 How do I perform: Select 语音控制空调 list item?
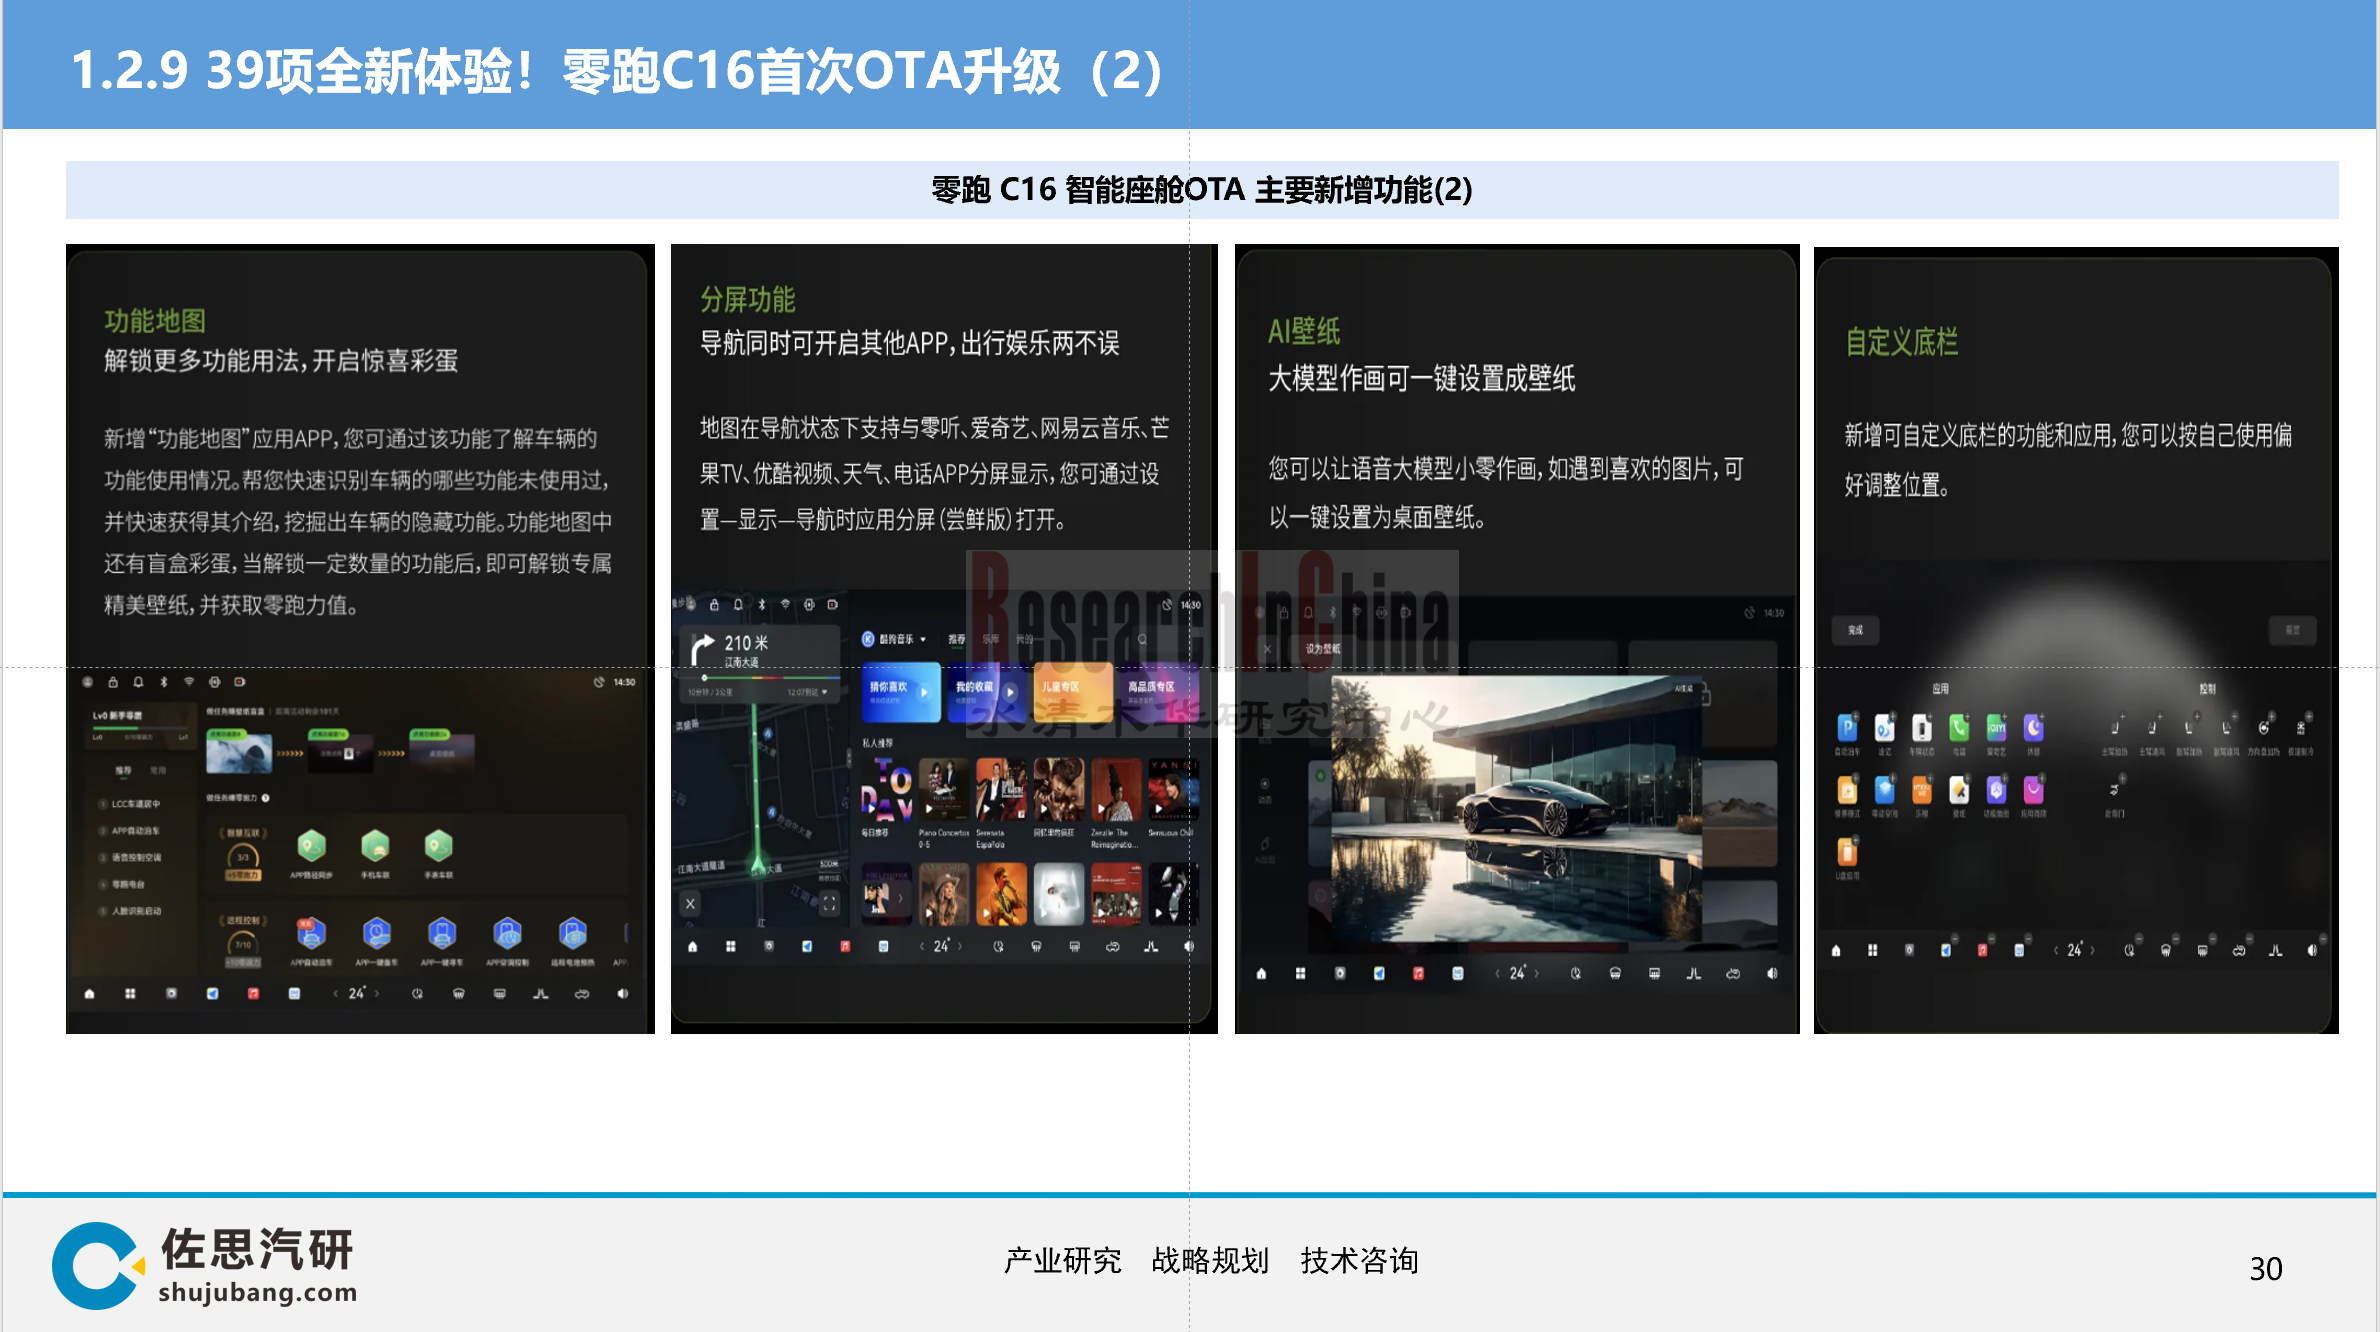click(x=131, y=857)
